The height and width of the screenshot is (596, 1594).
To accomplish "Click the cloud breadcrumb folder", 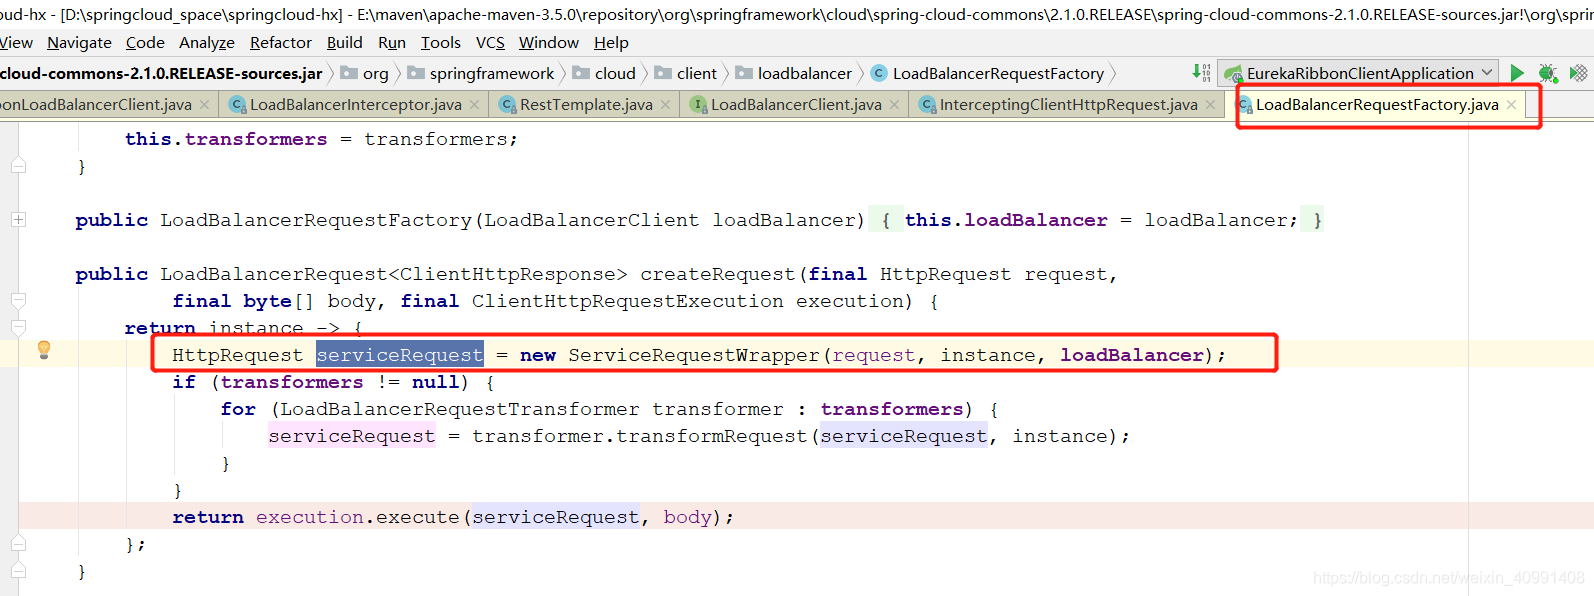I will tap(605, 73).
